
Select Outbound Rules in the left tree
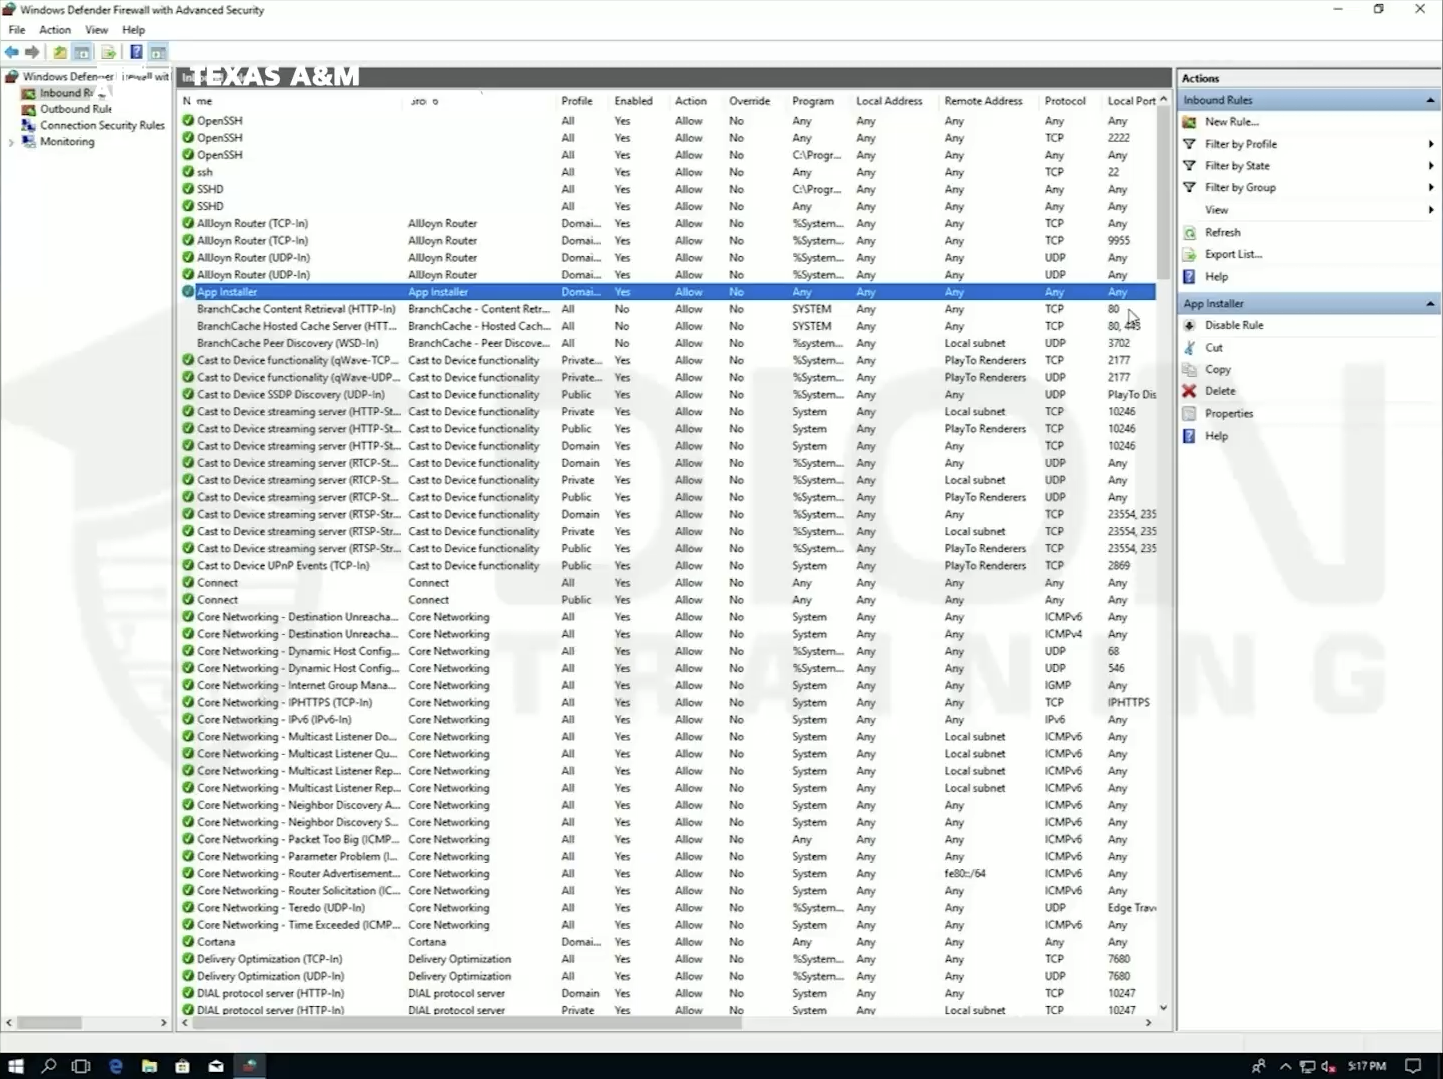[x=75, y=109]
